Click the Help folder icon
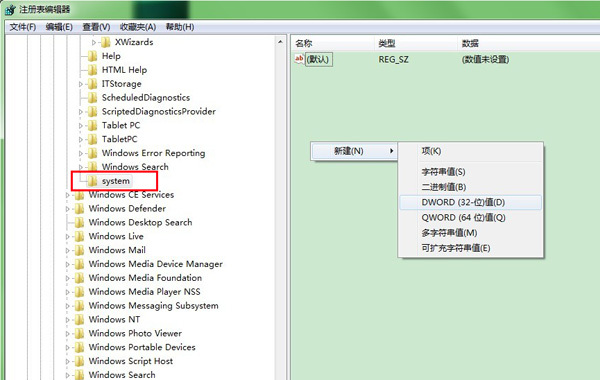 click(x=92, y=56)
